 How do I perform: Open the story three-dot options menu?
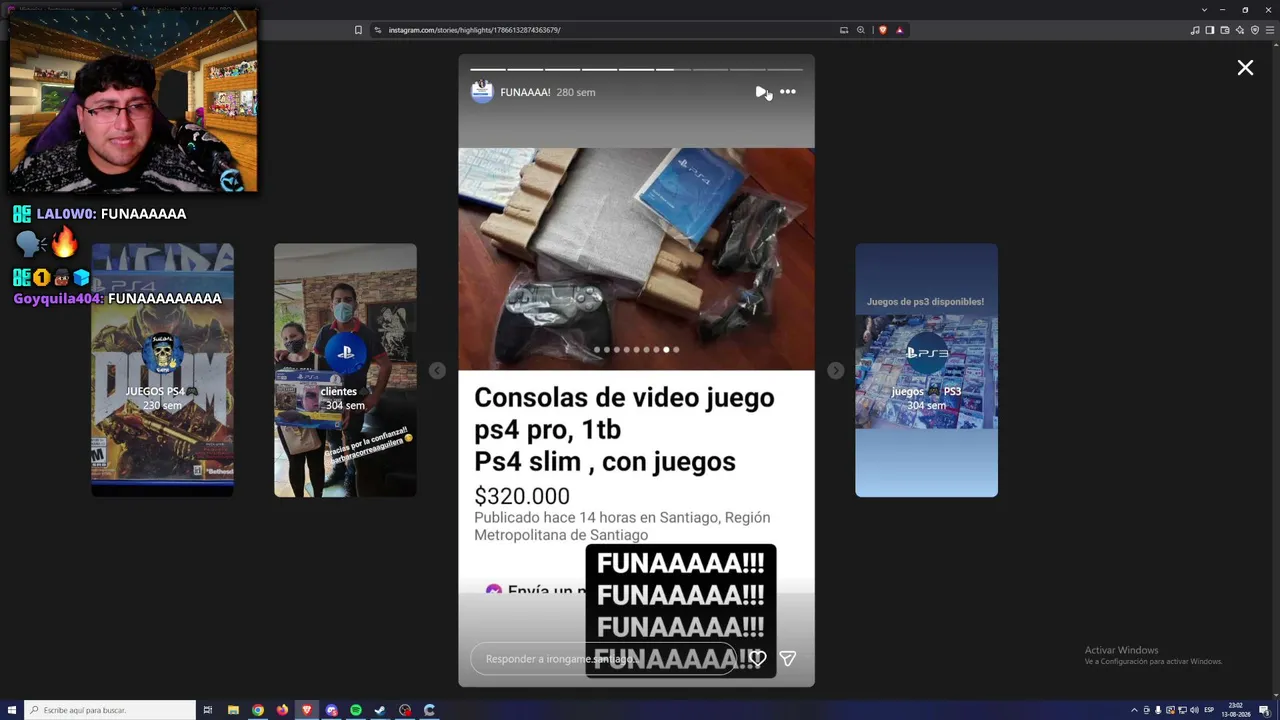pos(788,92)
